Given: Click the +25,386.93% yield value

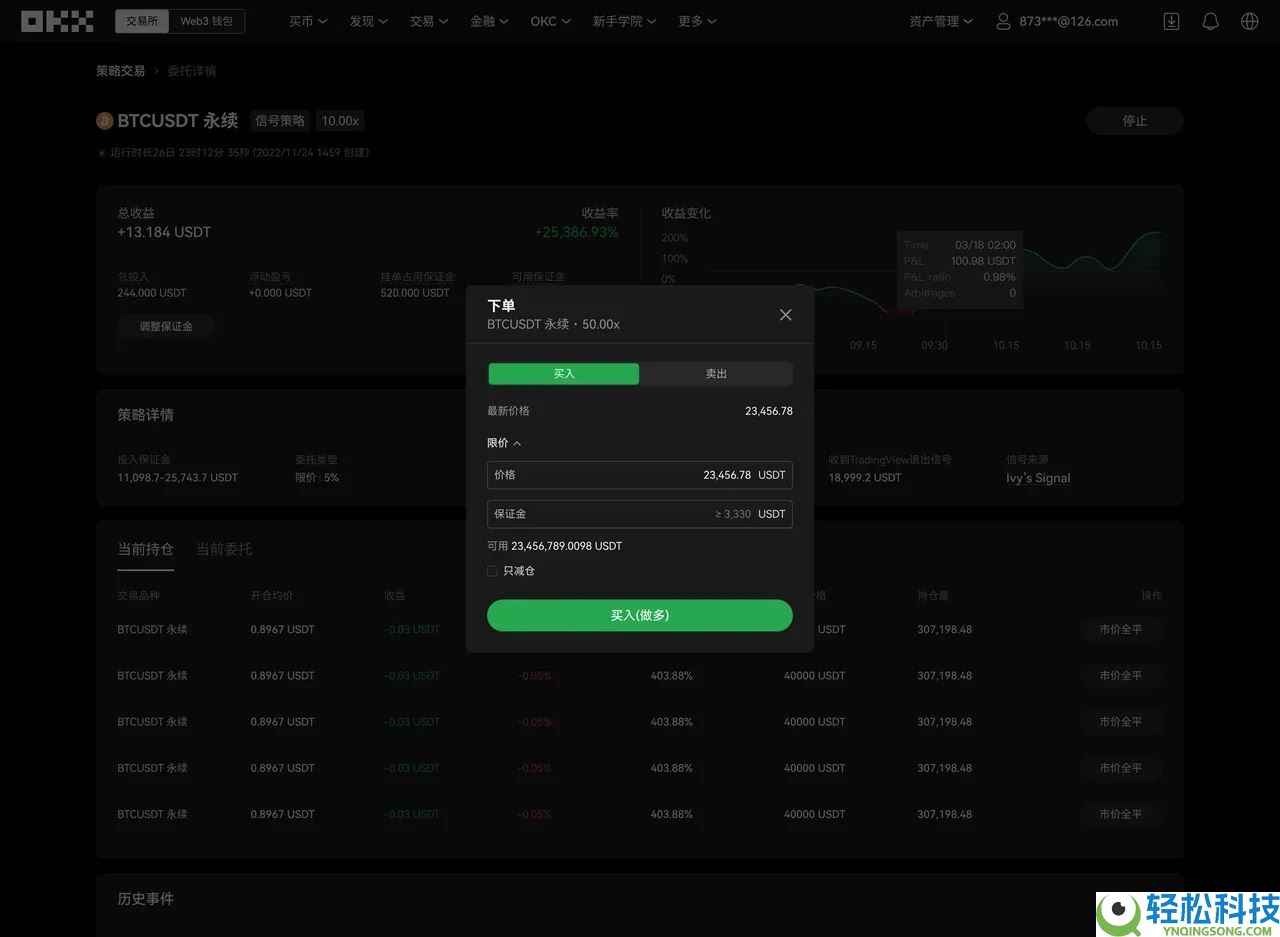Looking at the screenshot, I should pyautogui.click(x=576, y=232).
